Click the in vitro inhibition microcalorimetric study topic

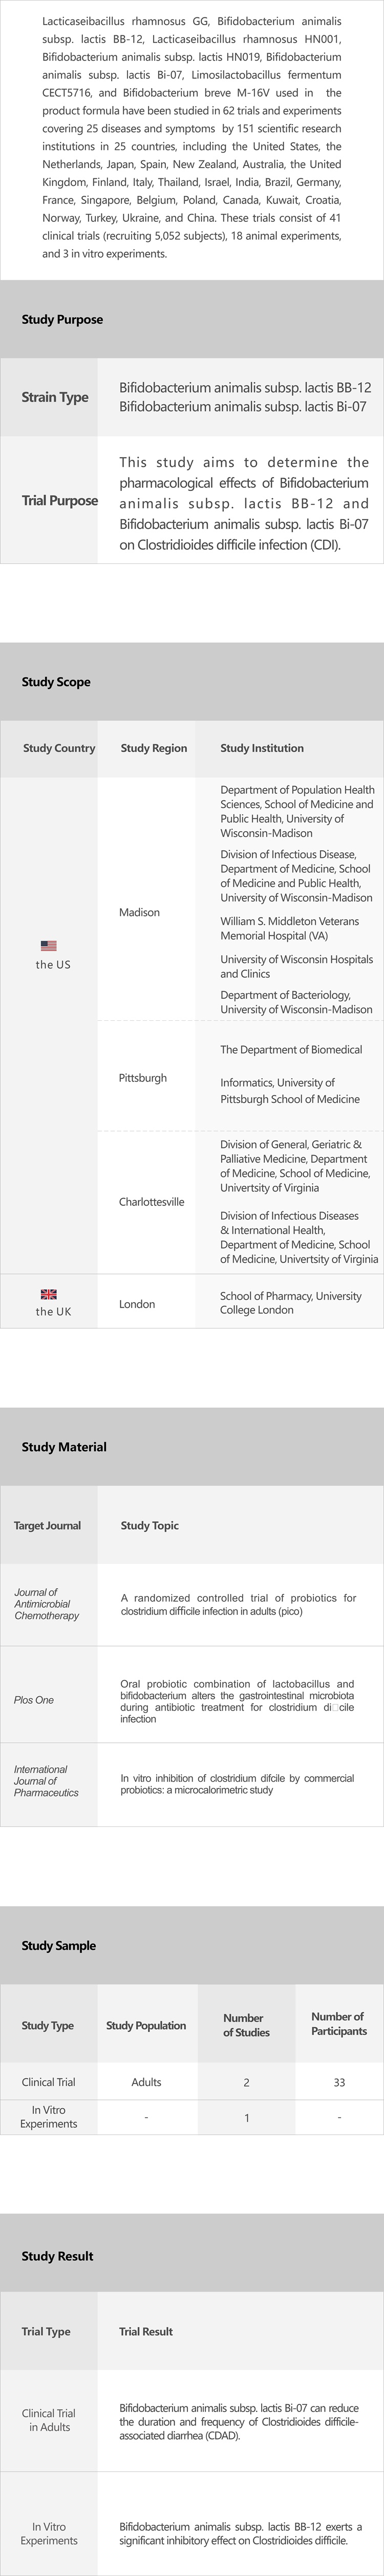(x=237, y=1784)
